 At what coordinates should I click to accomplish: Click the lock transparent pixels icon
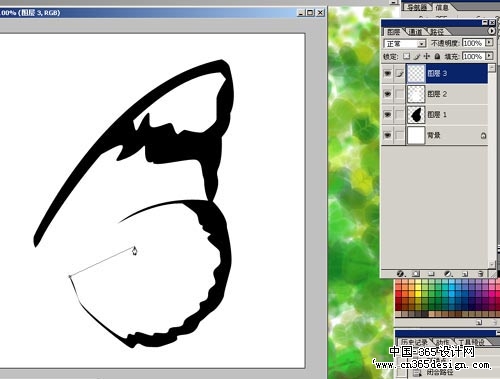point(406,56)
